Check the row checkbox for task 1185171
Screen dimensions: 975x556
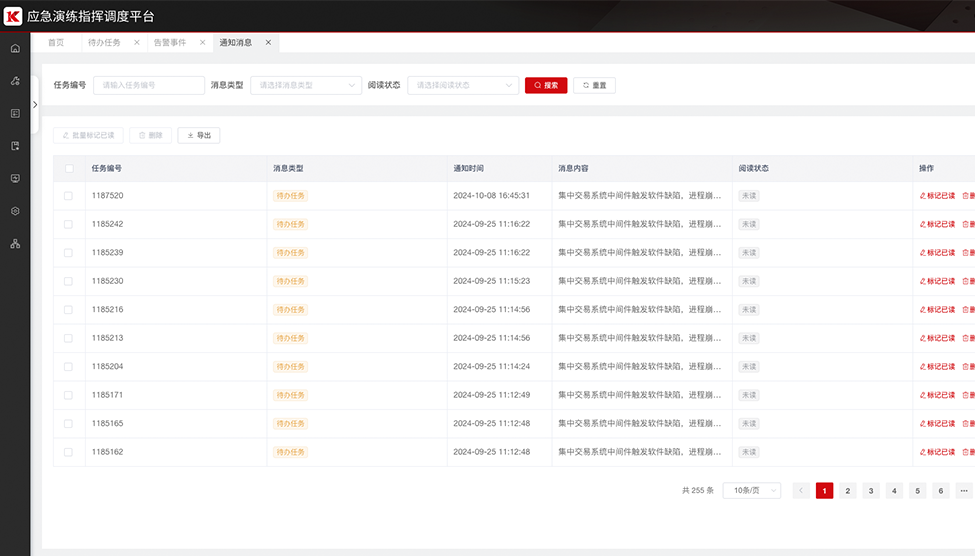[x=68, y=396]
